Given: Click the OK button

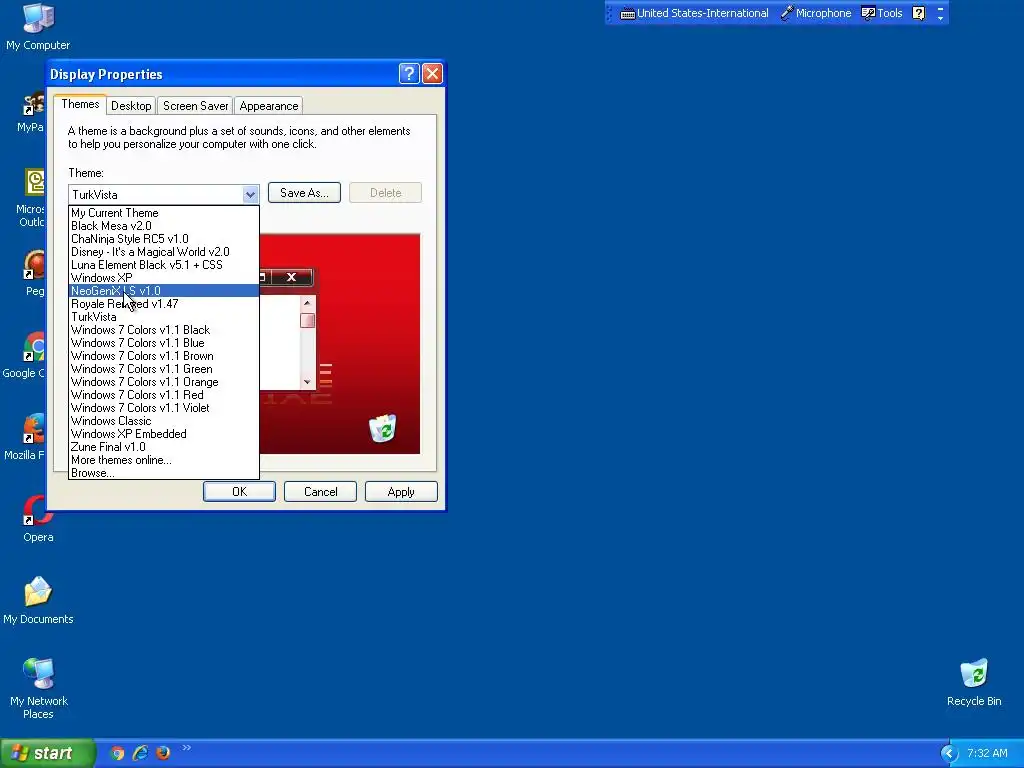Looking at the screenshot, I should tap(239, 492).
